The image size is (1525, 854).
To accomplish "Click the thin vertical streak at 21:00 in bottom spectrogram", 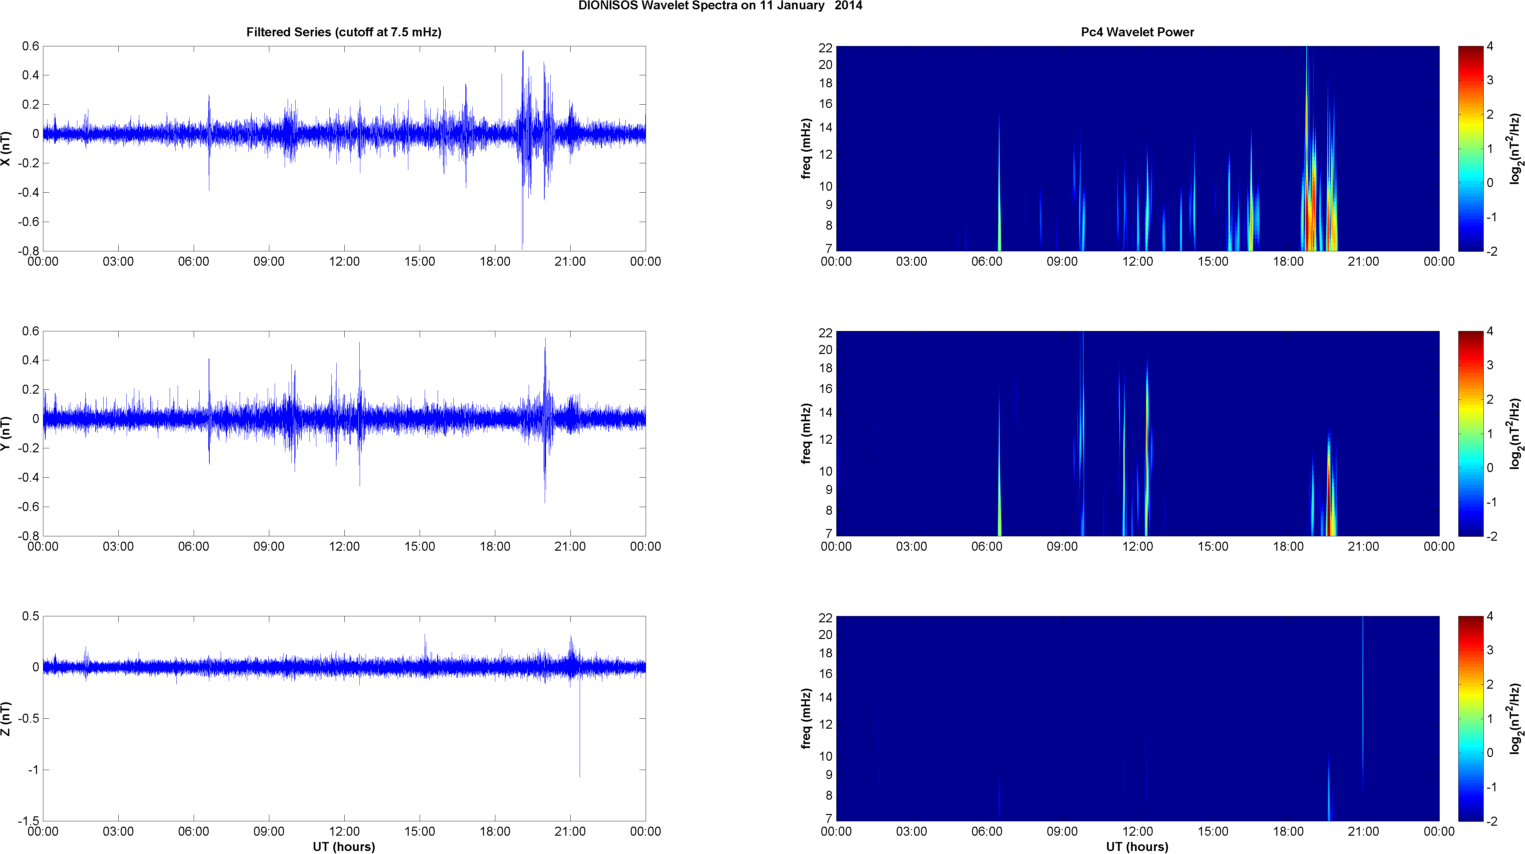I will (1363, 700).
